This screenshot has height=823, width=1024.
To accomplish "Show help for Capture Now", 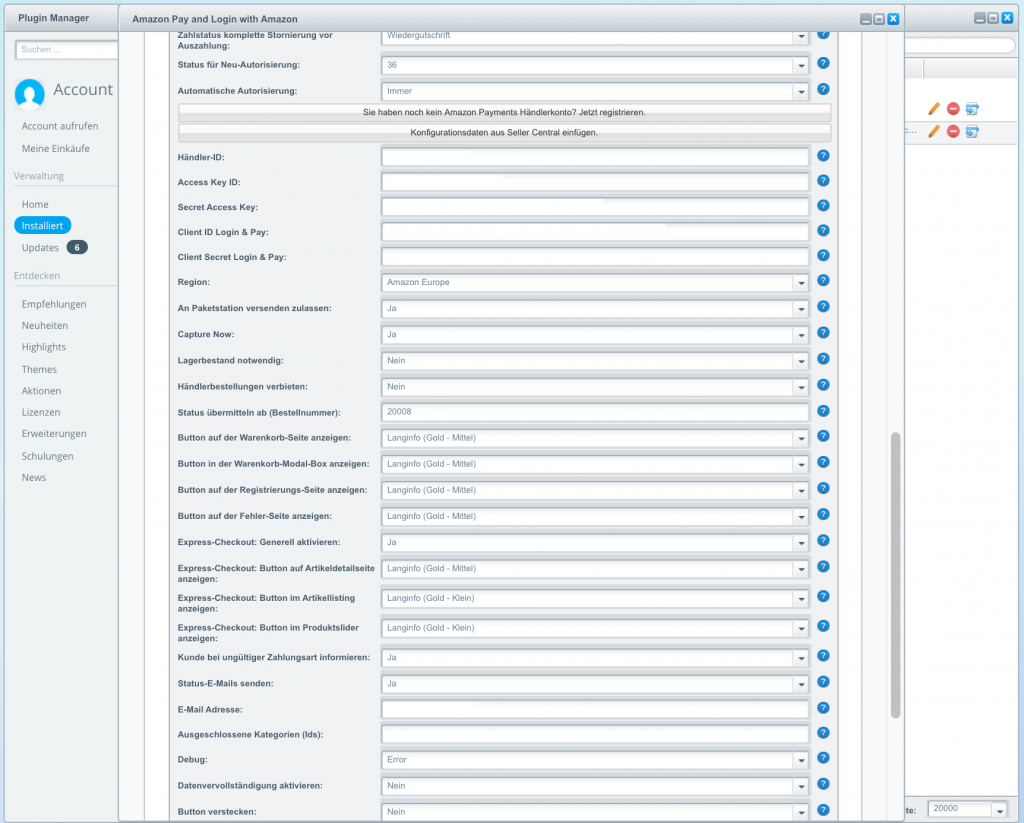I will click(823, 332).
